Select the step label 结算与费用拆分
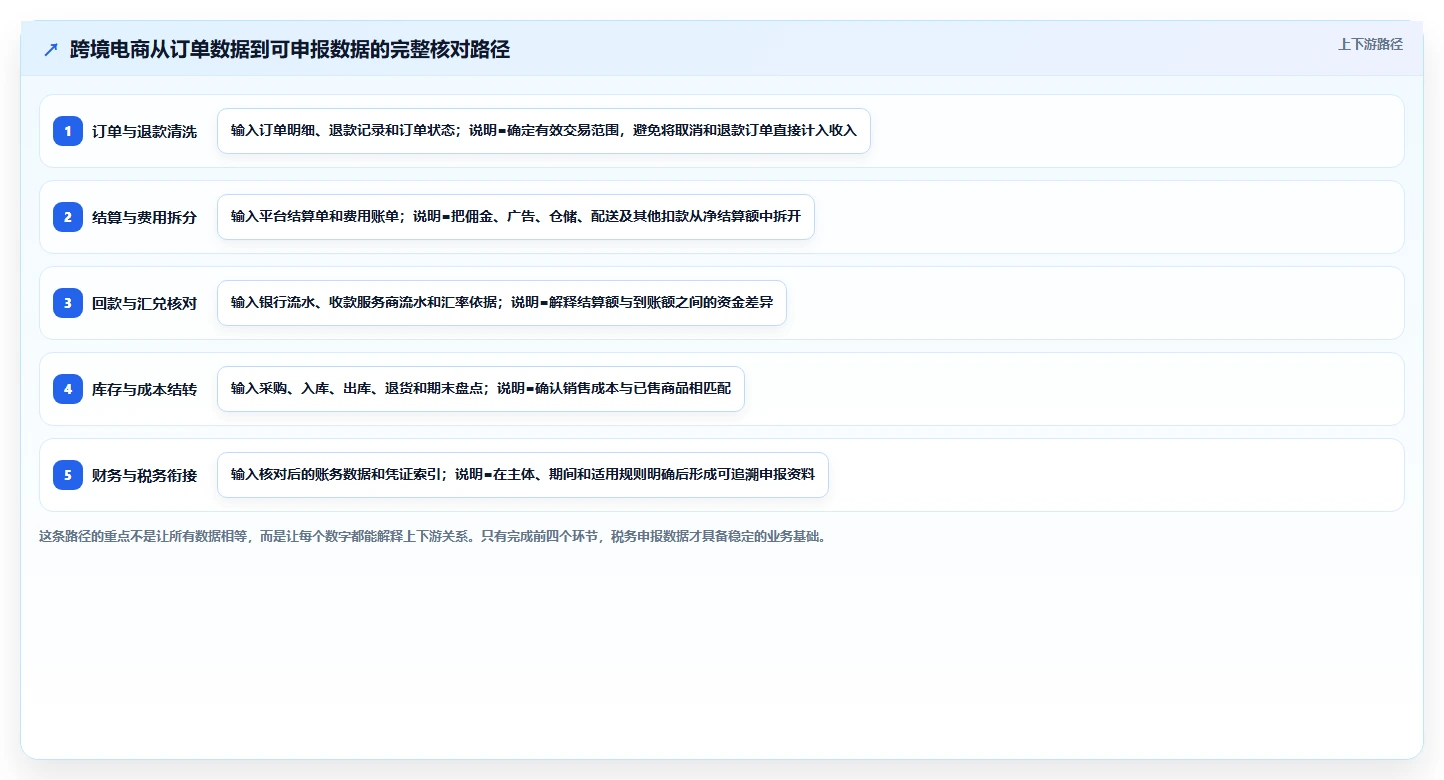The height and width of the screenshot is (780, 1444). pyautogui.click(x=144, y=217)
